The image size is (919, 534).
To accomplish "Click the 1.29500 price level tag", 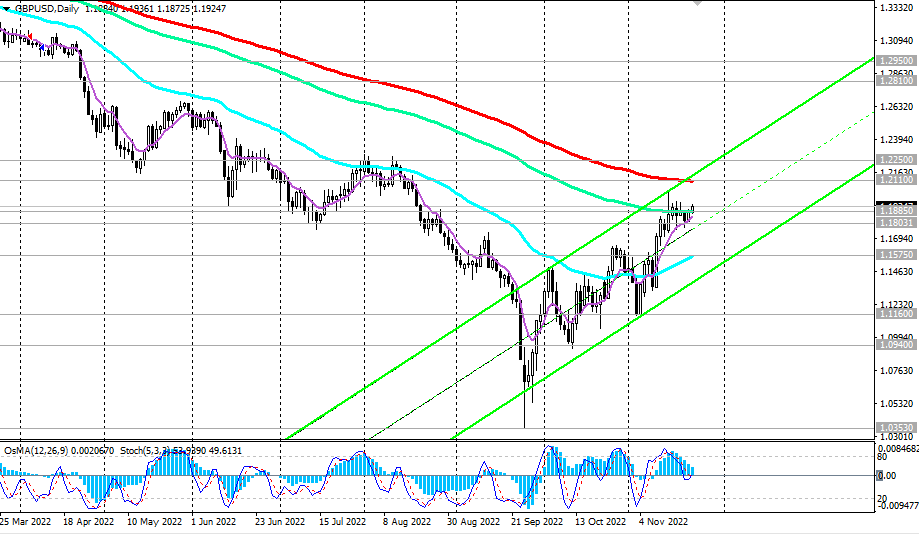I will coord(895,61).
